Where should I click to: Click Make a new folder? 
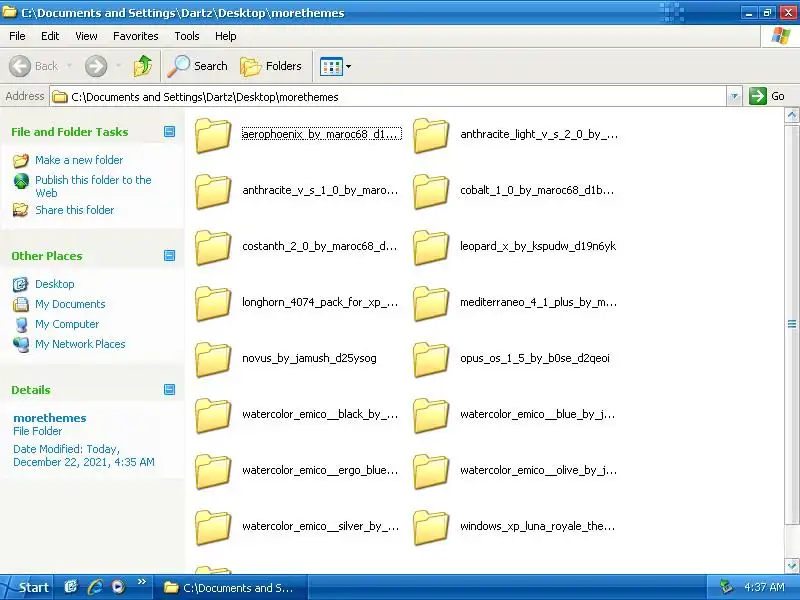click(x=79, y=160)
